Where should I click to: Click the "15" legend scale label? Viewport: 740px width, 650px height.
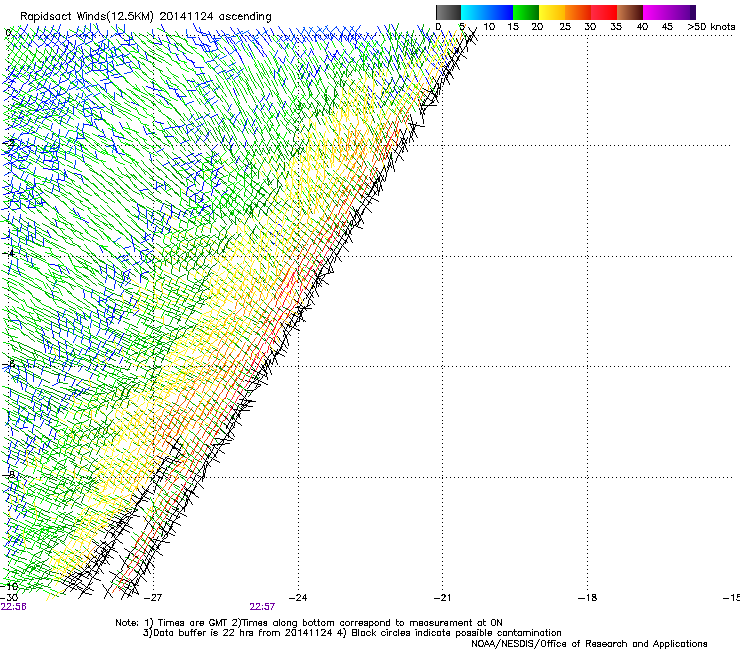(x=513, y=27)
